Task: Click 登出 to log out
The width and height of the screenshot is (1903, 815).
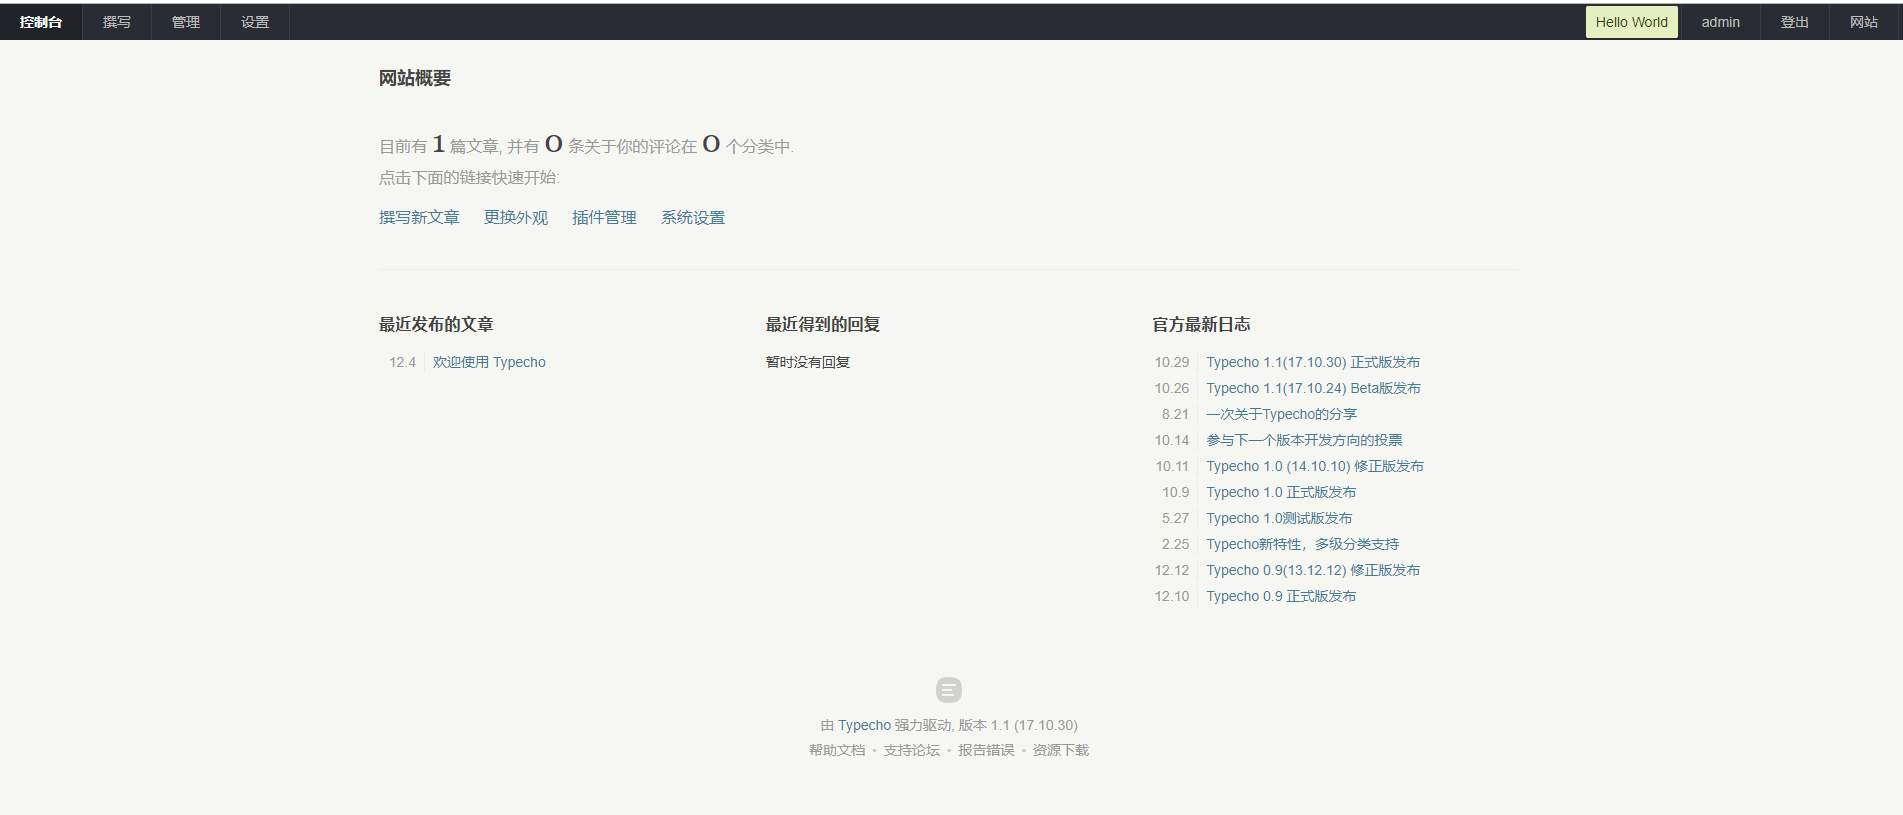Action: [x=1795, y=22]
